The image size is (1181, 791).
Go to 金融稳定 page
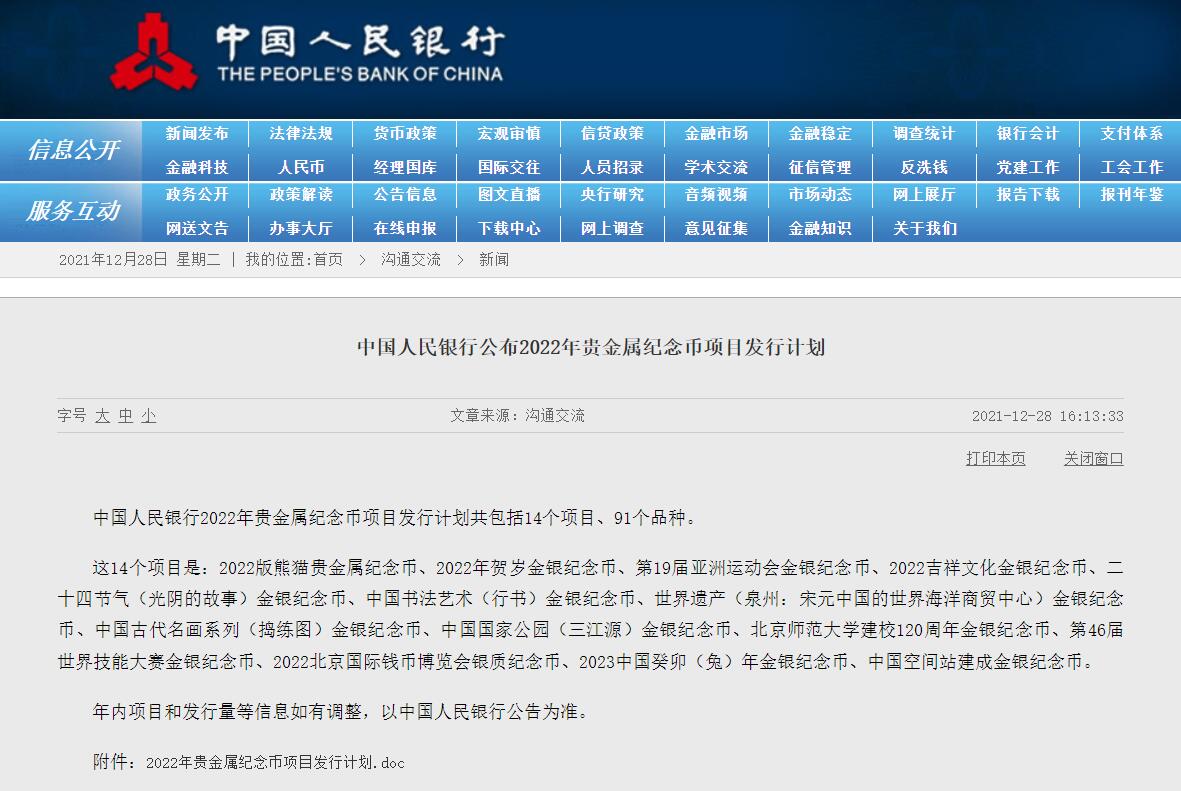click(820, 133)
